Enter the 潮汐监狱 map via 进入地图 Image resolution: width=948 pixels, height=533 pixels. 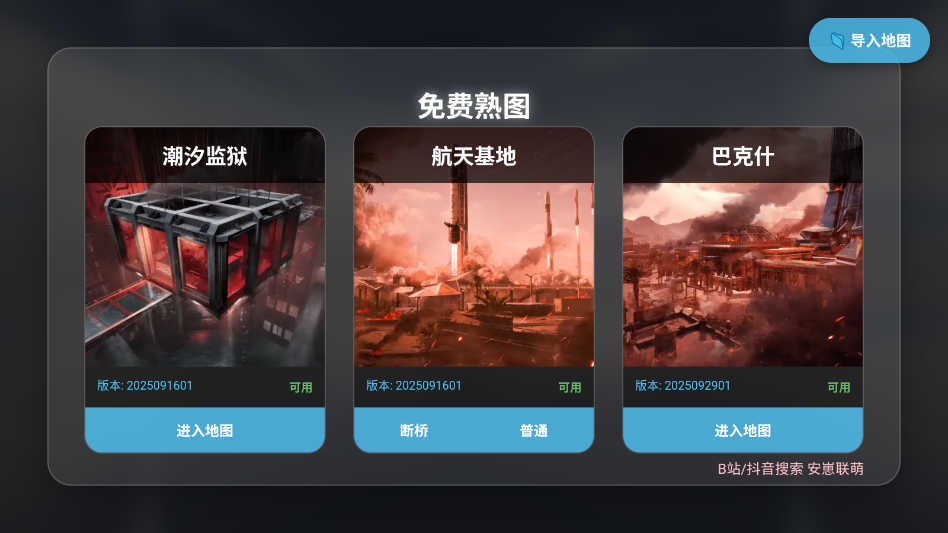[x=205, y=430]
